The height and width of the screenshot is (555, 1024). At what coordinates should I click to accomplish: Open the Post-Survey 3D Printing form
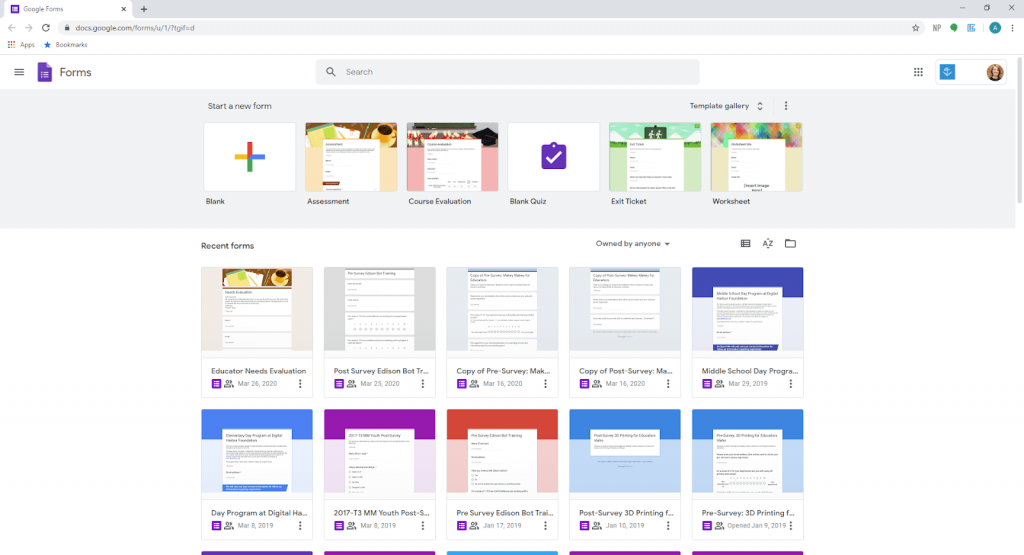pos(625,474)
